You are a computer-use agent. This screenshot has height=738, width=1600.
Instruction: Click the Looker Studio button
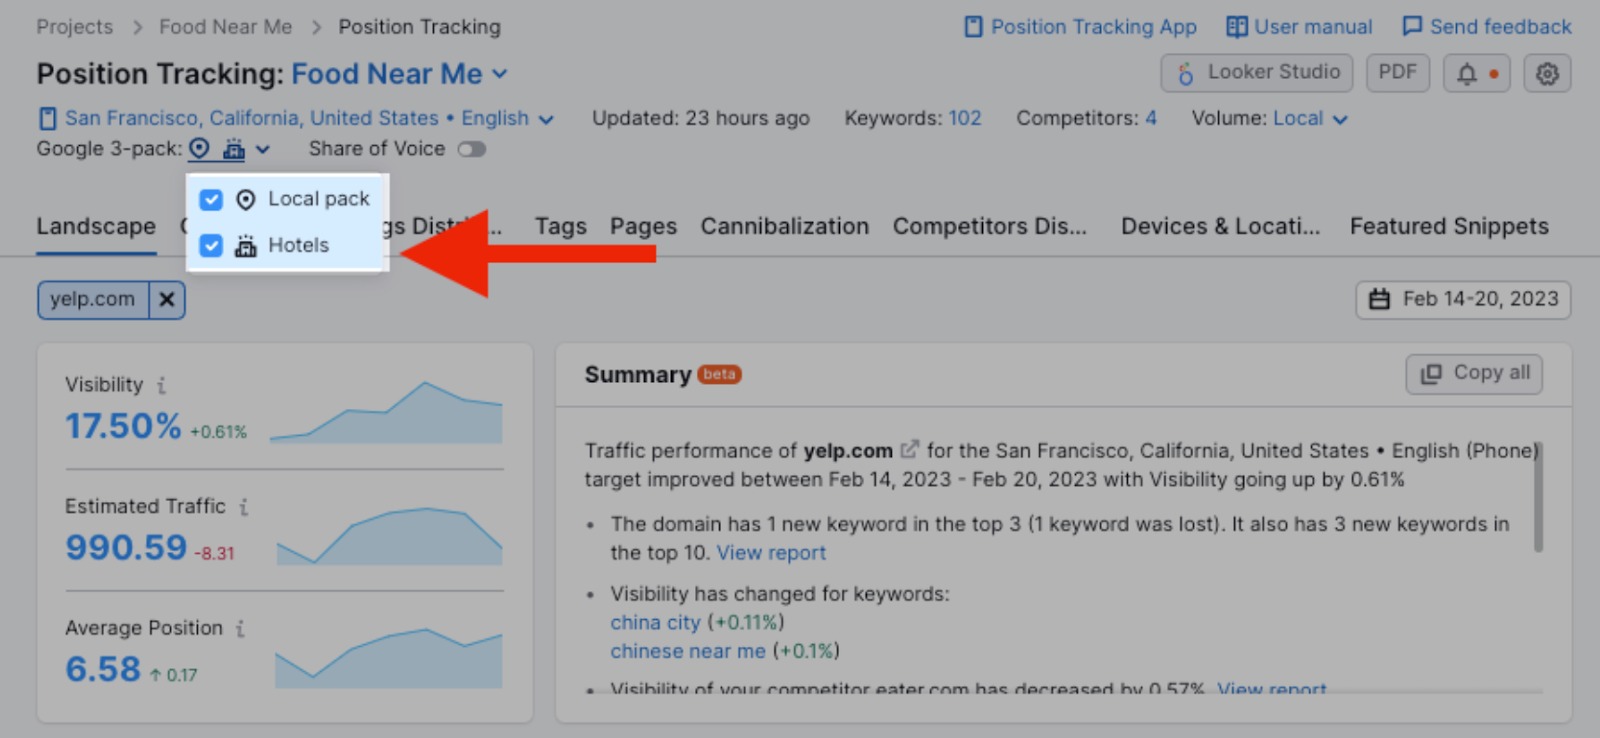[x=1256, y=73]
